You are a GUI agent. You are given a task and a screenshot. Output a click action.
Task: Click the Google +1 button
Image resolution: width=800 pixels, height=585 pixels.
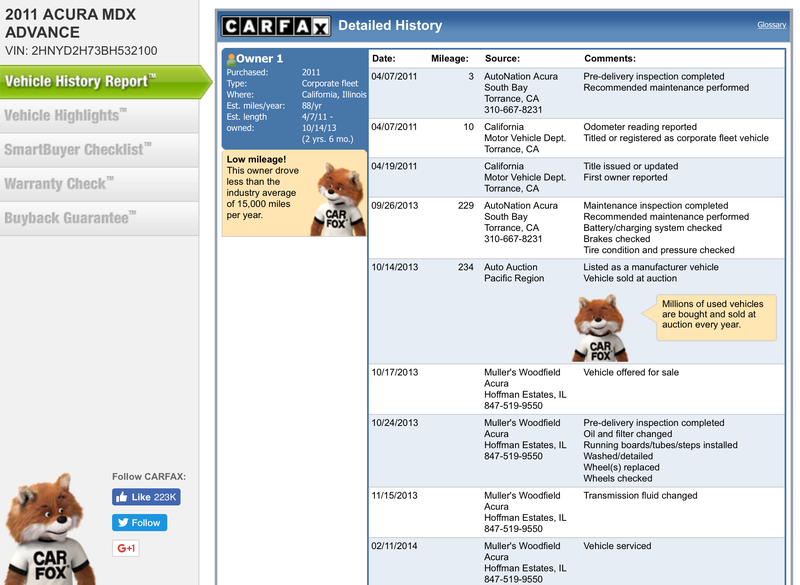pos(126,548)
